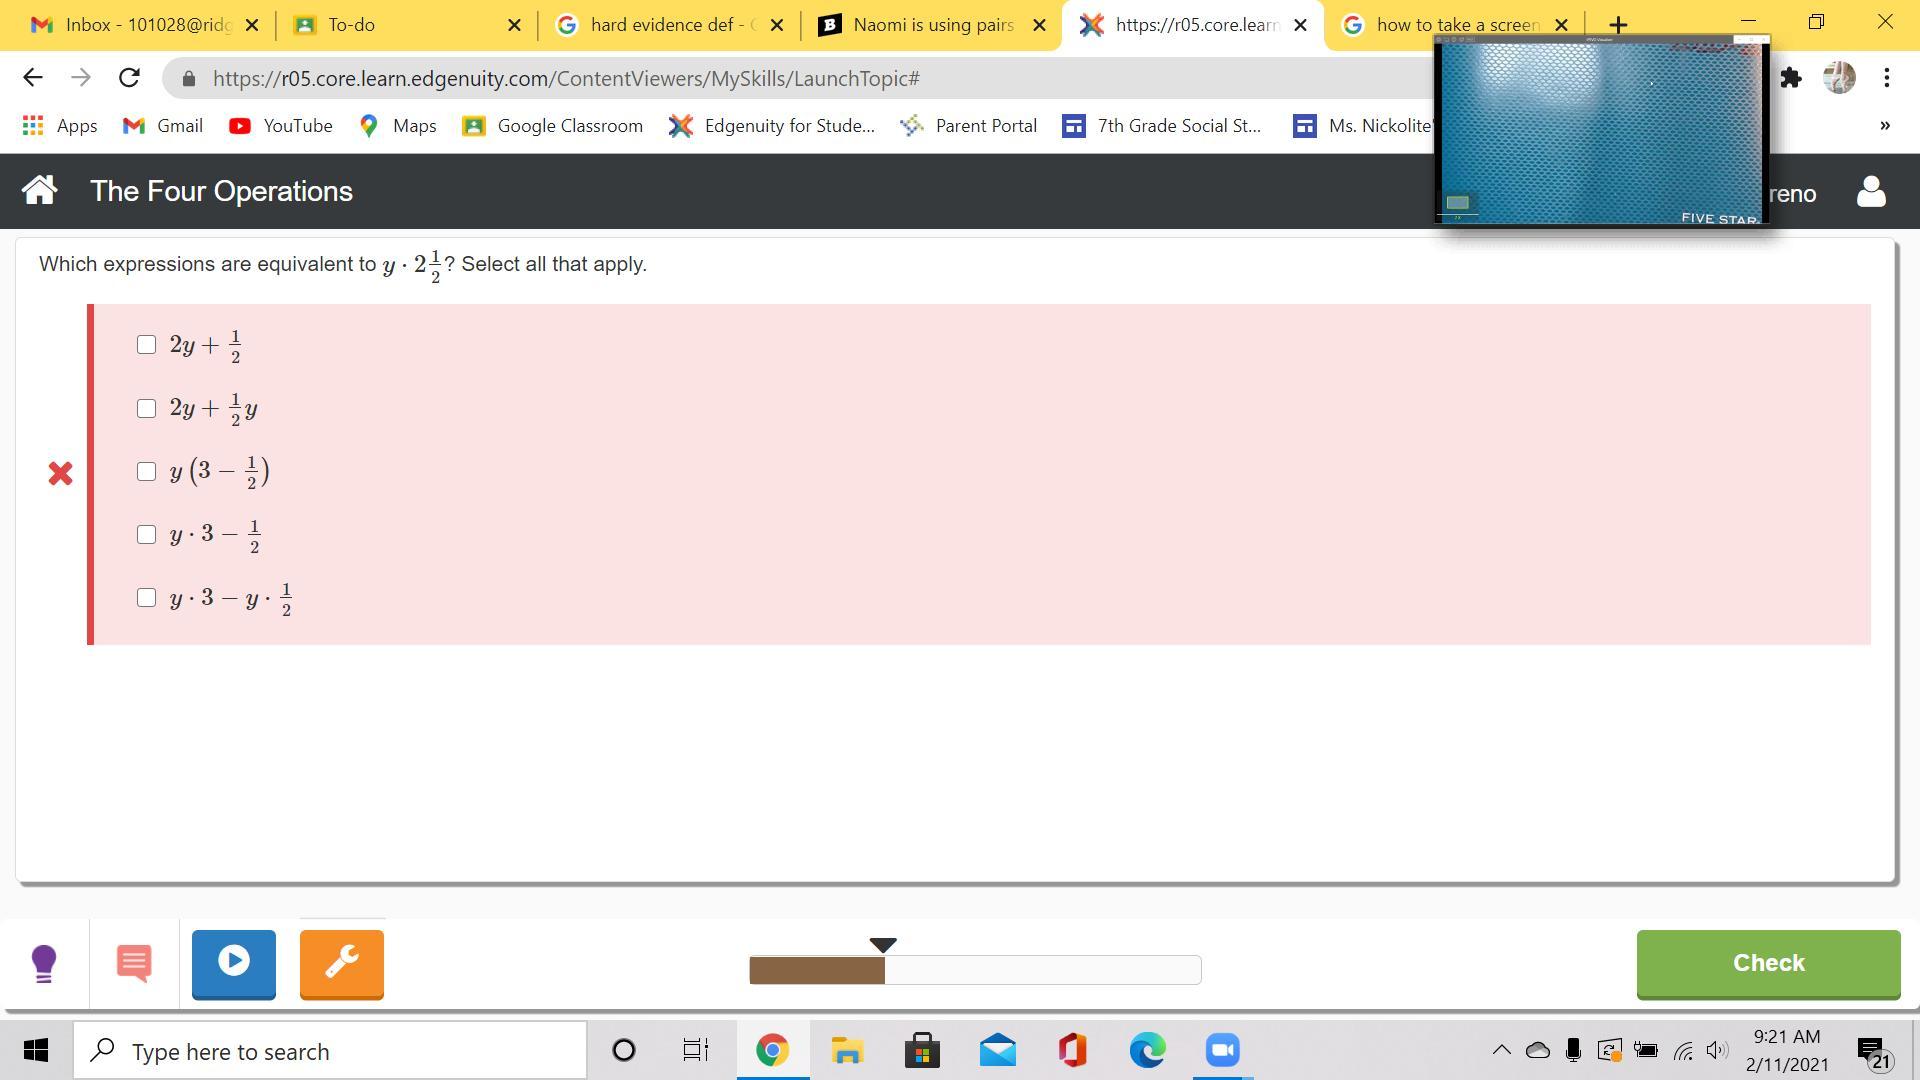Click the home icon beside The Four Operations

[39, 191]
